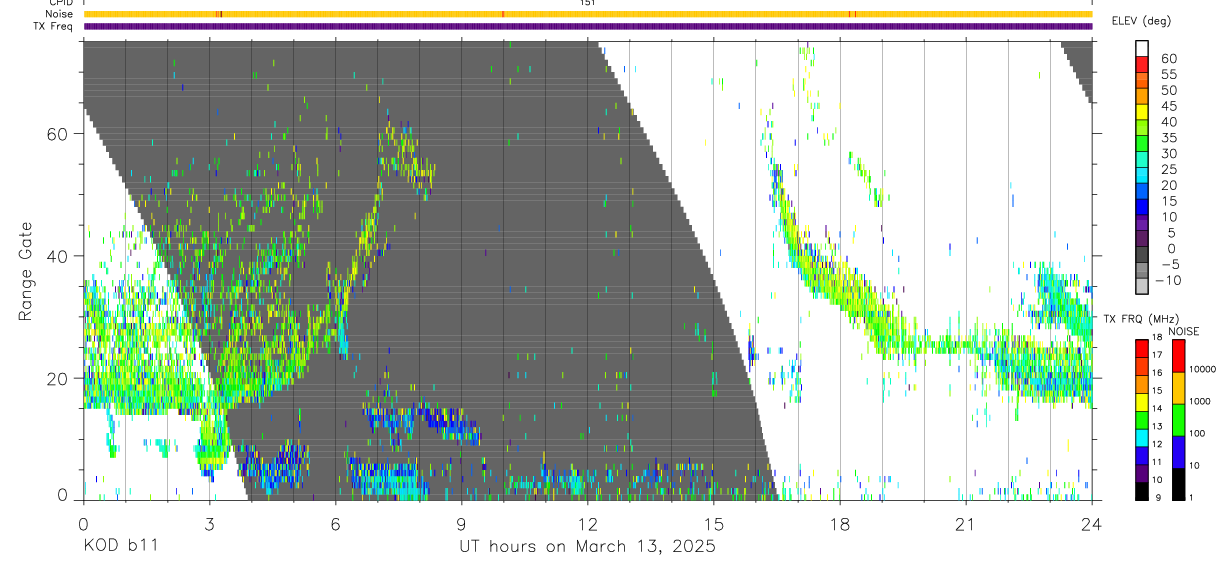Click the 'Range Gate' y-axis title
1228x567 pixels.
(25, 272)
